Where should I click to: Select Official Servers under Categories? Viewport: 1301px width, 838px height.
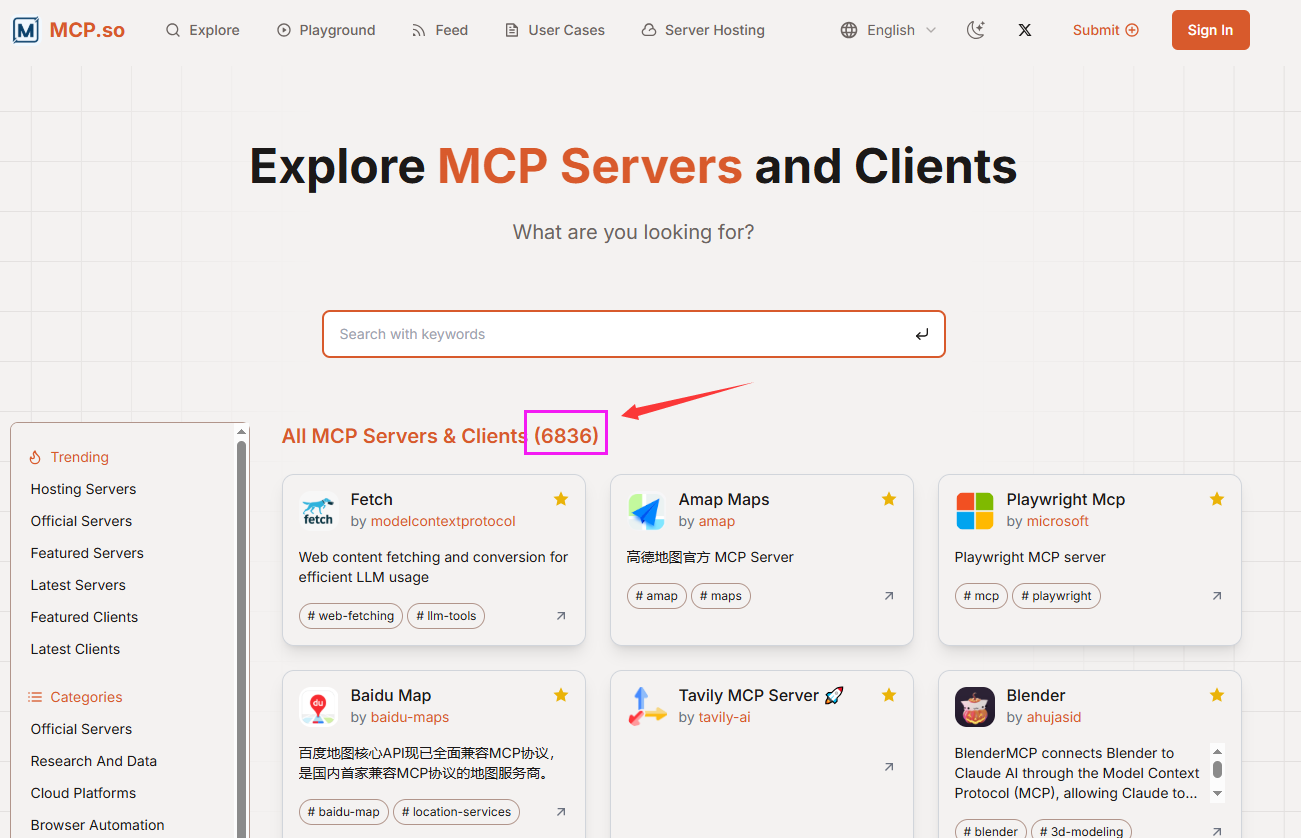tap(81, 729)
